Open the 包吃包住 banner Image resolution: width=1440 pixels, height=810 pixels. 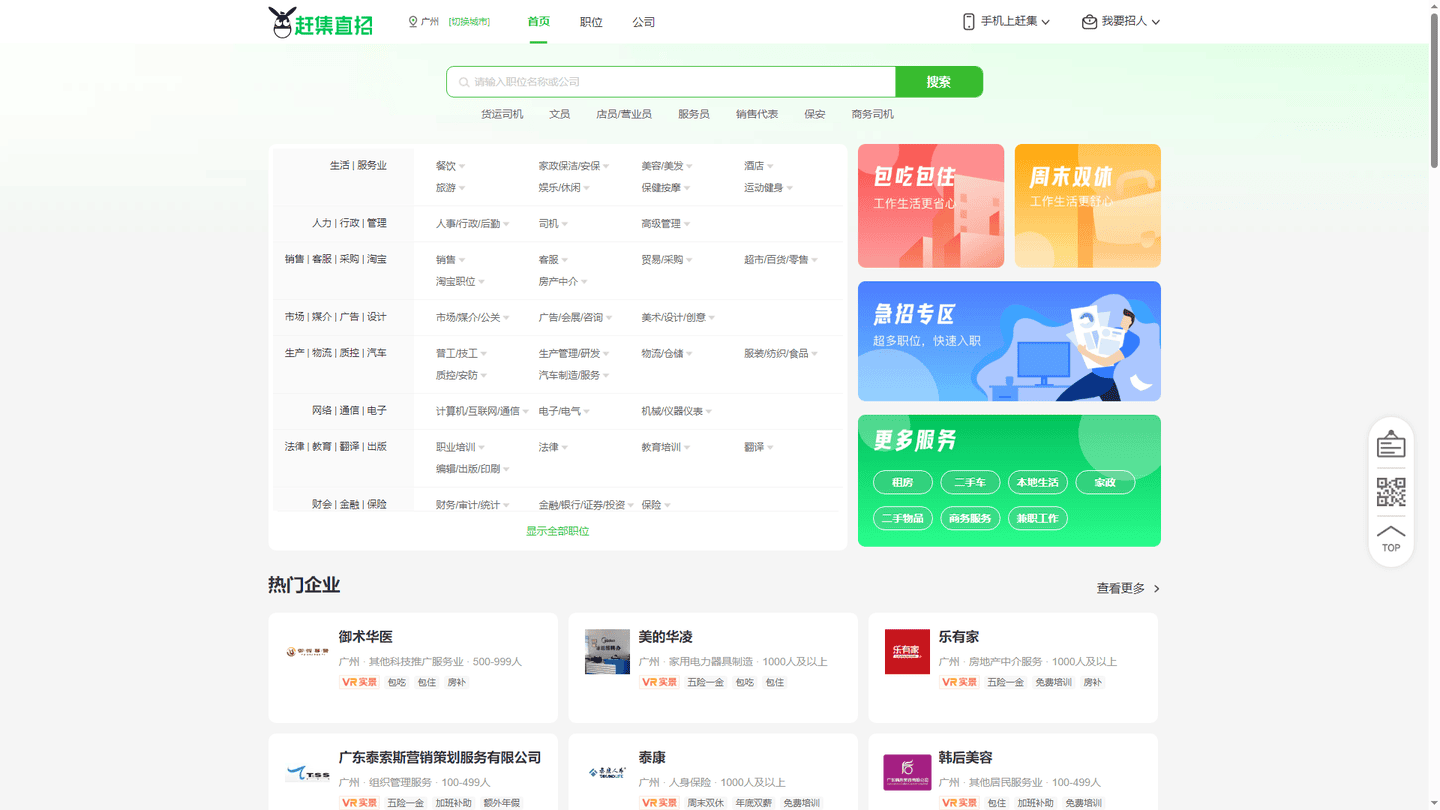(931, 206)
